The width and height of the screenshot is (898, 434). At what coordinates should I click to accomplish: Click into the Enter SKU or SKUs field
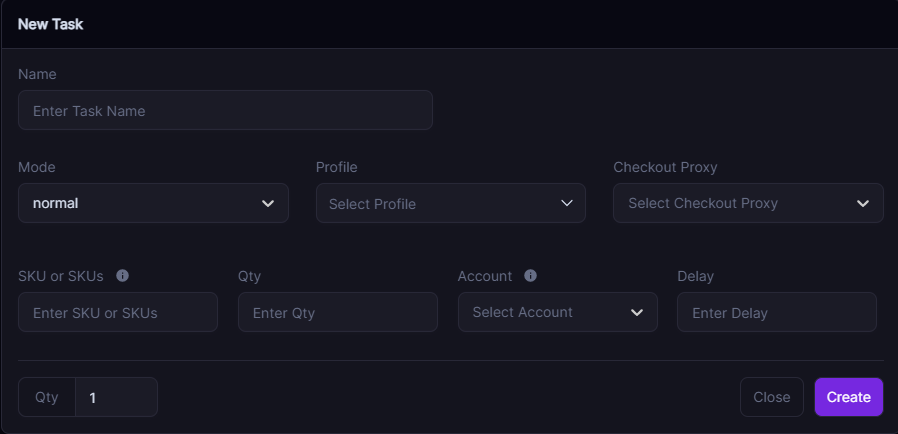pyautogui.click(x=118, y=312)
